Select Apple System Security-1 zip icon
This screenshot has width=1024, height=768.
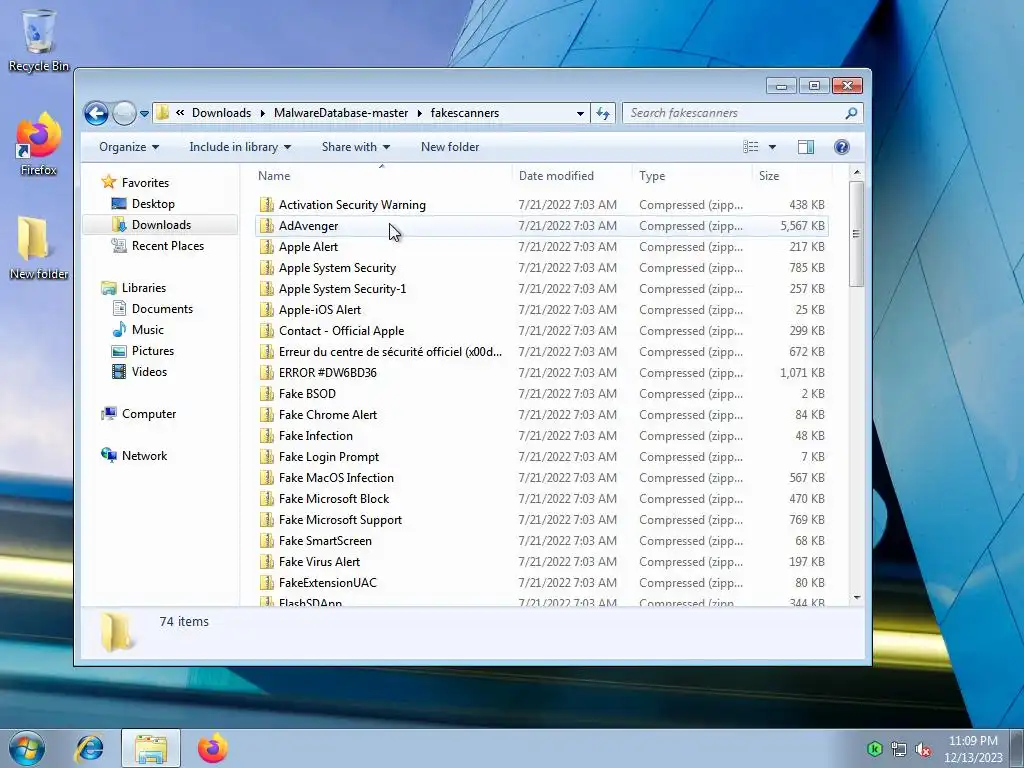tap(266, 289)
